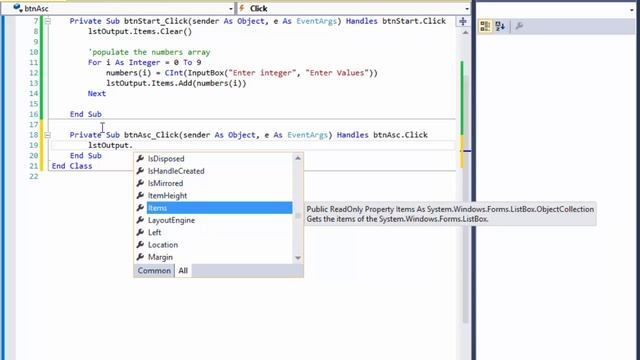Click the Property Pages wrench icon

click(519, 26)
